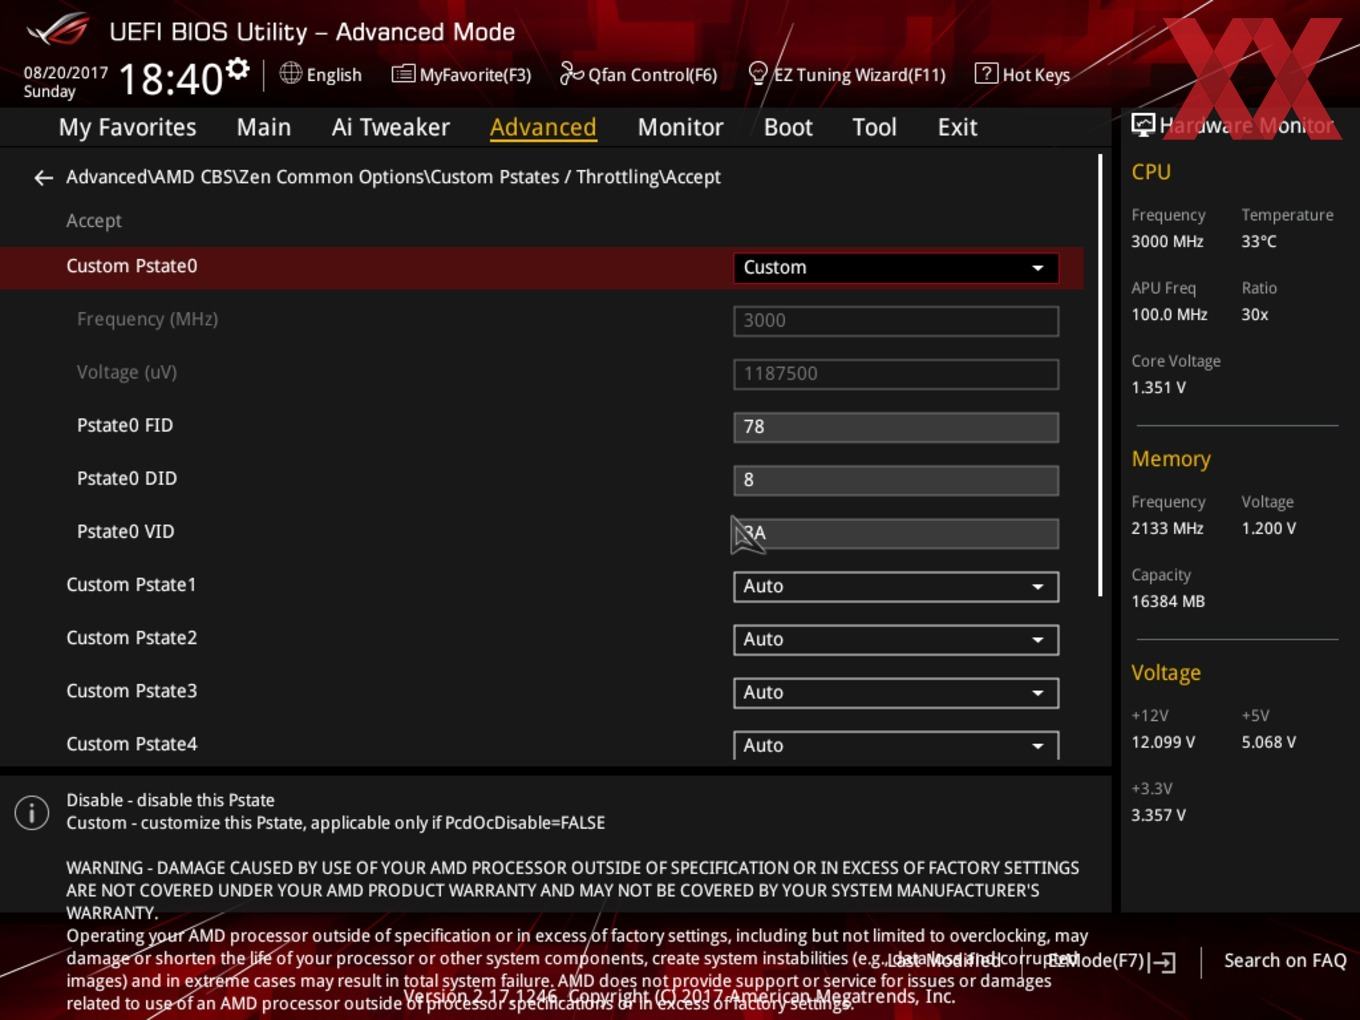Click the Pstate0 DID label

click(127, 478)
